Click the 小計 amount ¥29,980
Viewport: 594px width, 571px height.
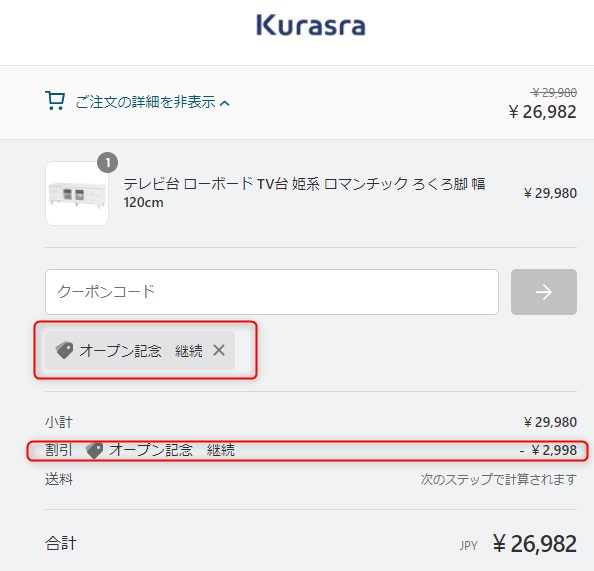pyautogui.click(x=550, y=422)
